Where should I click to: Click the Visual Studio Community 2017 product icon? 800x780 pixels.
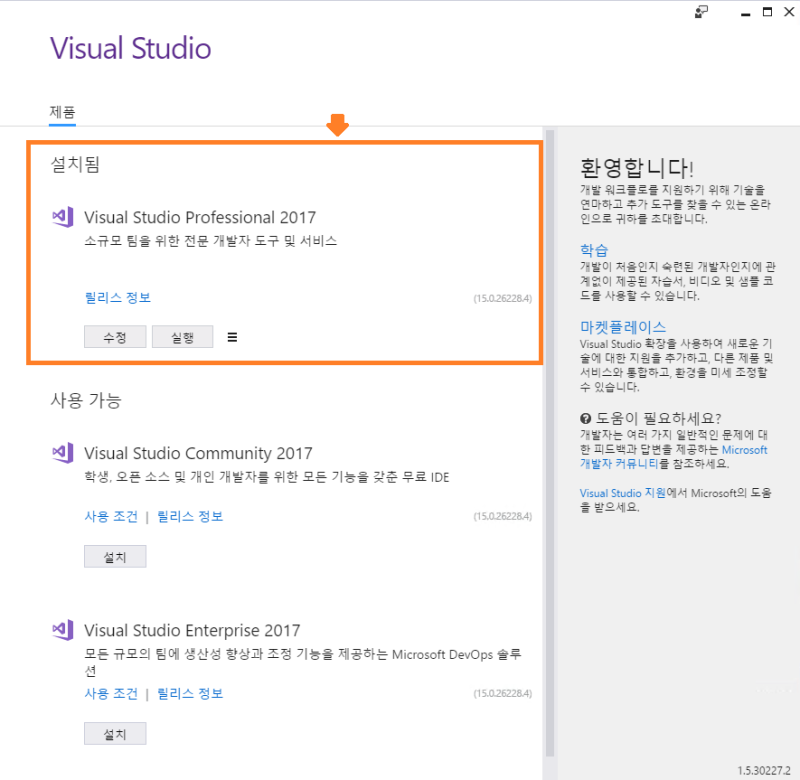tap(62, 453)
